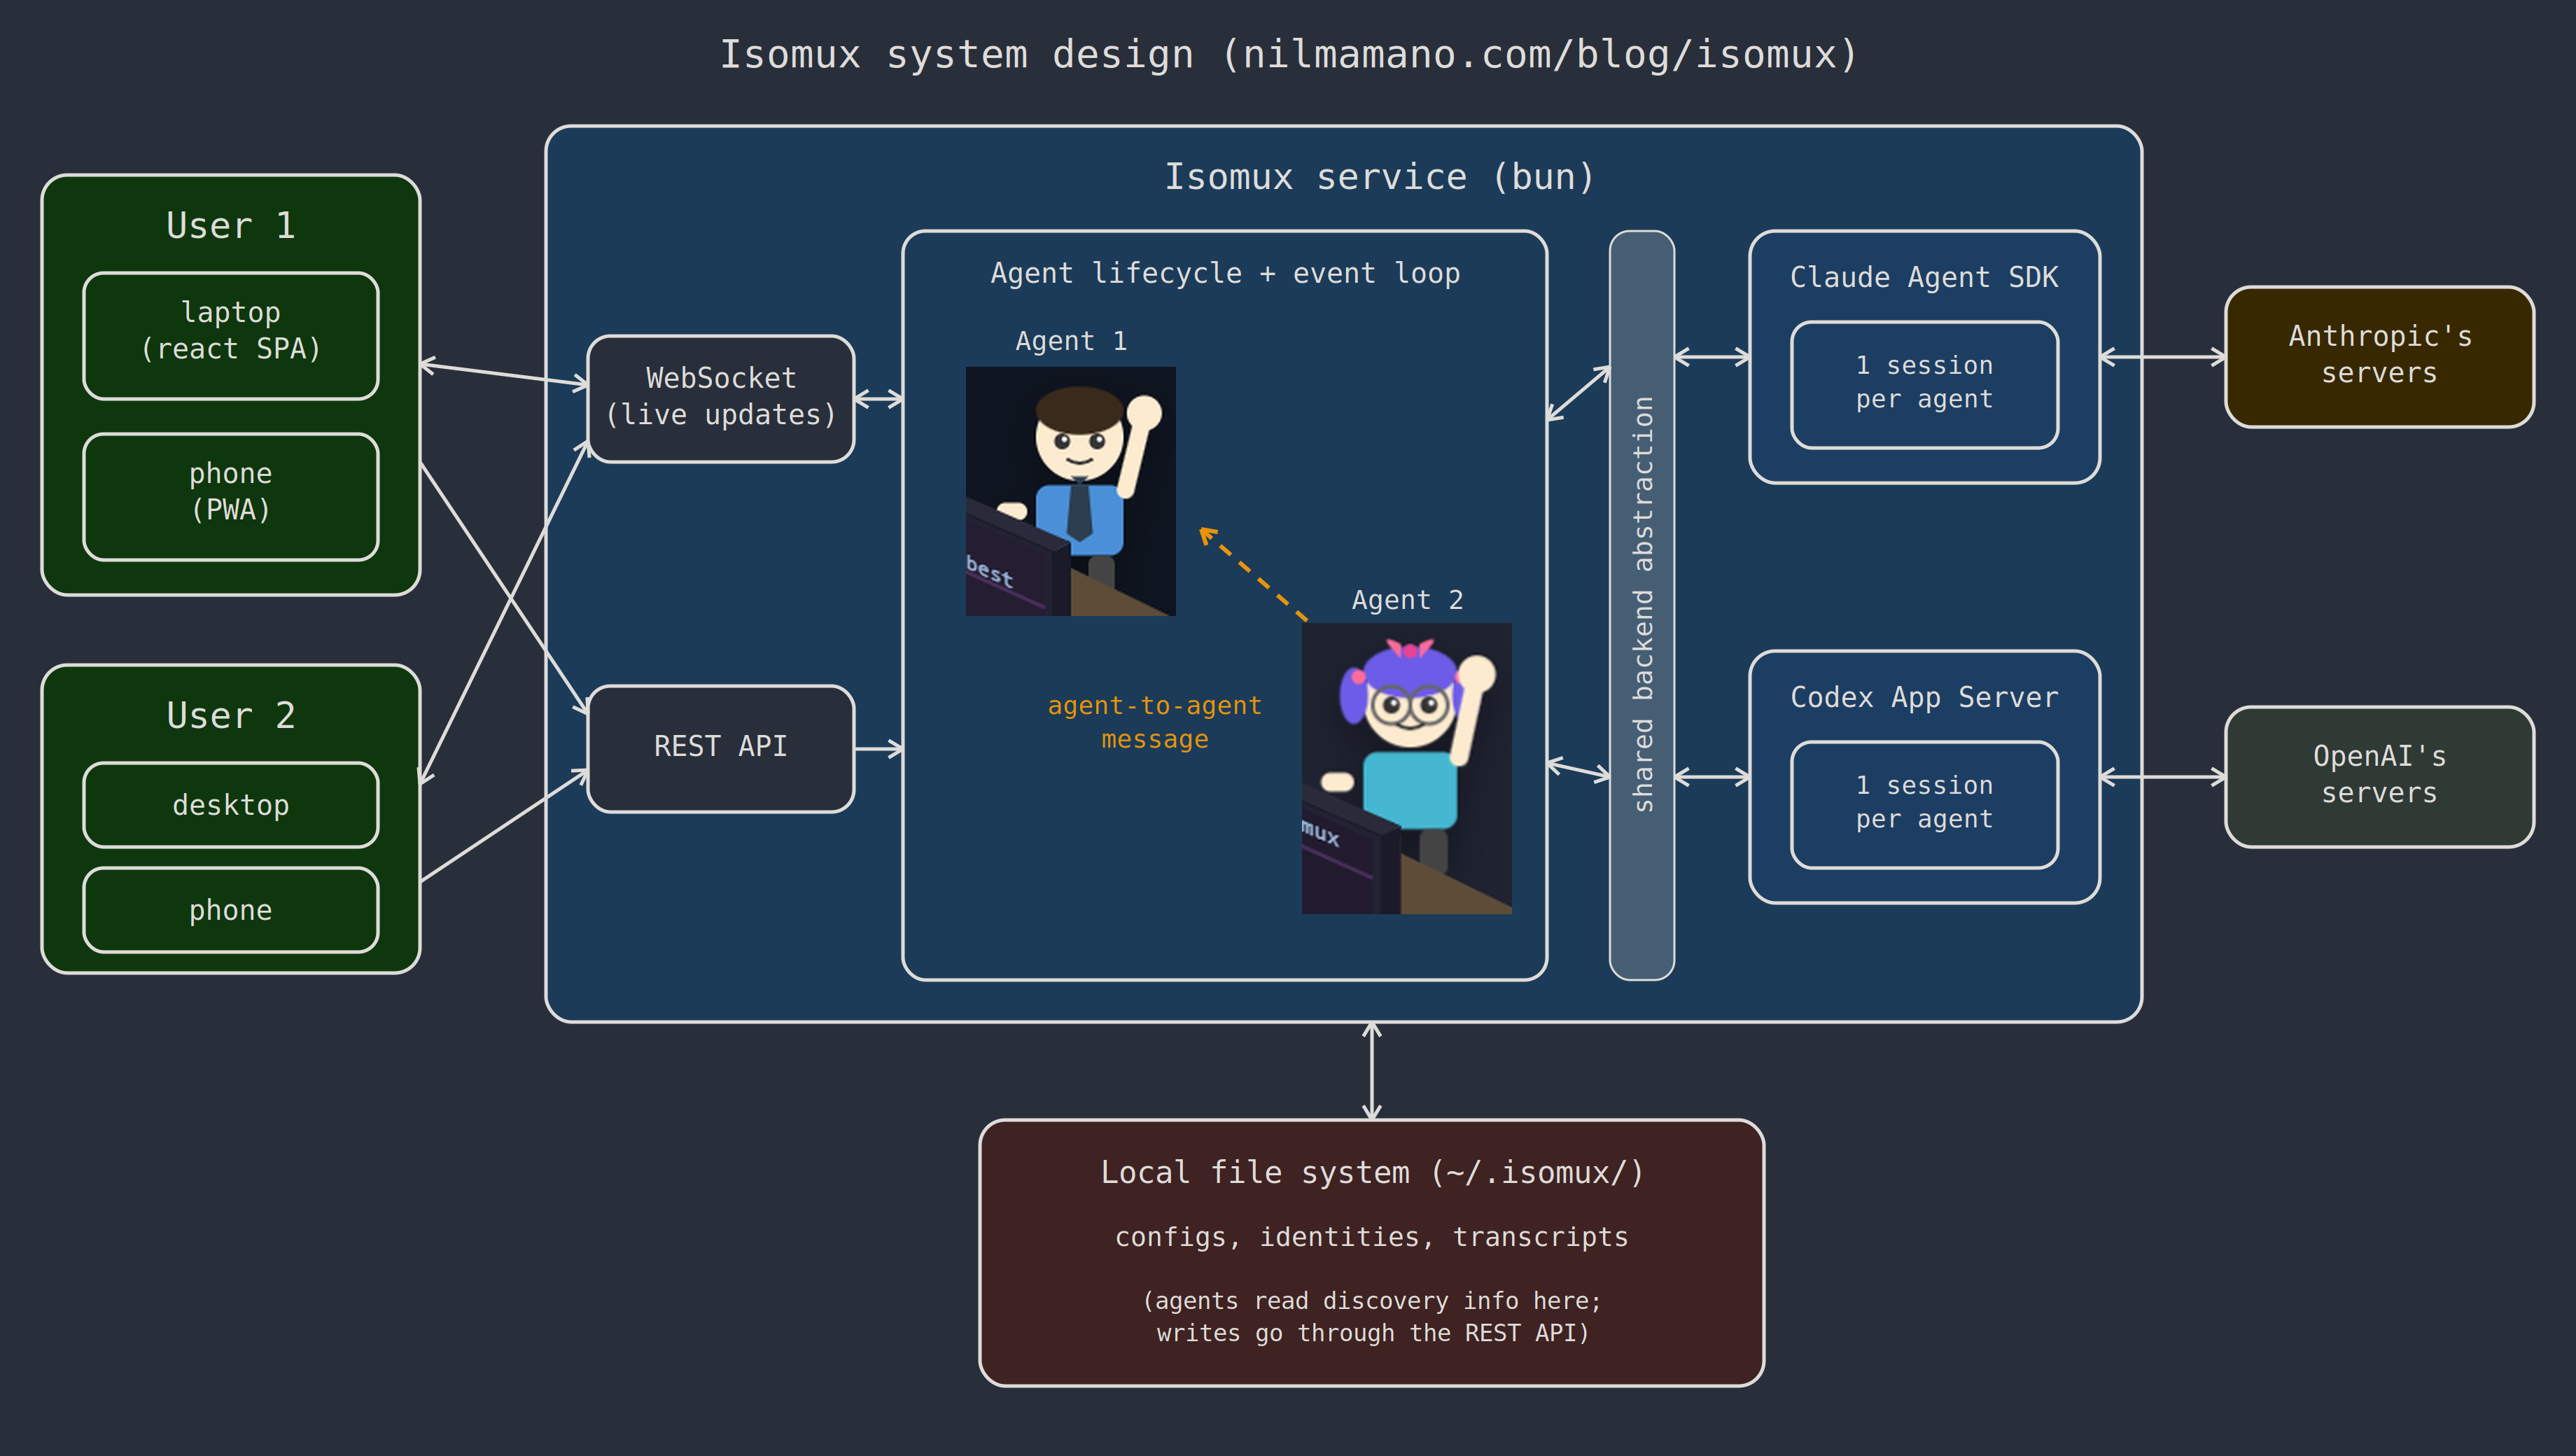Click the Agent 2 avatar image
The width and height of the screenshot is (2576, 1456).
(1406, 768)
